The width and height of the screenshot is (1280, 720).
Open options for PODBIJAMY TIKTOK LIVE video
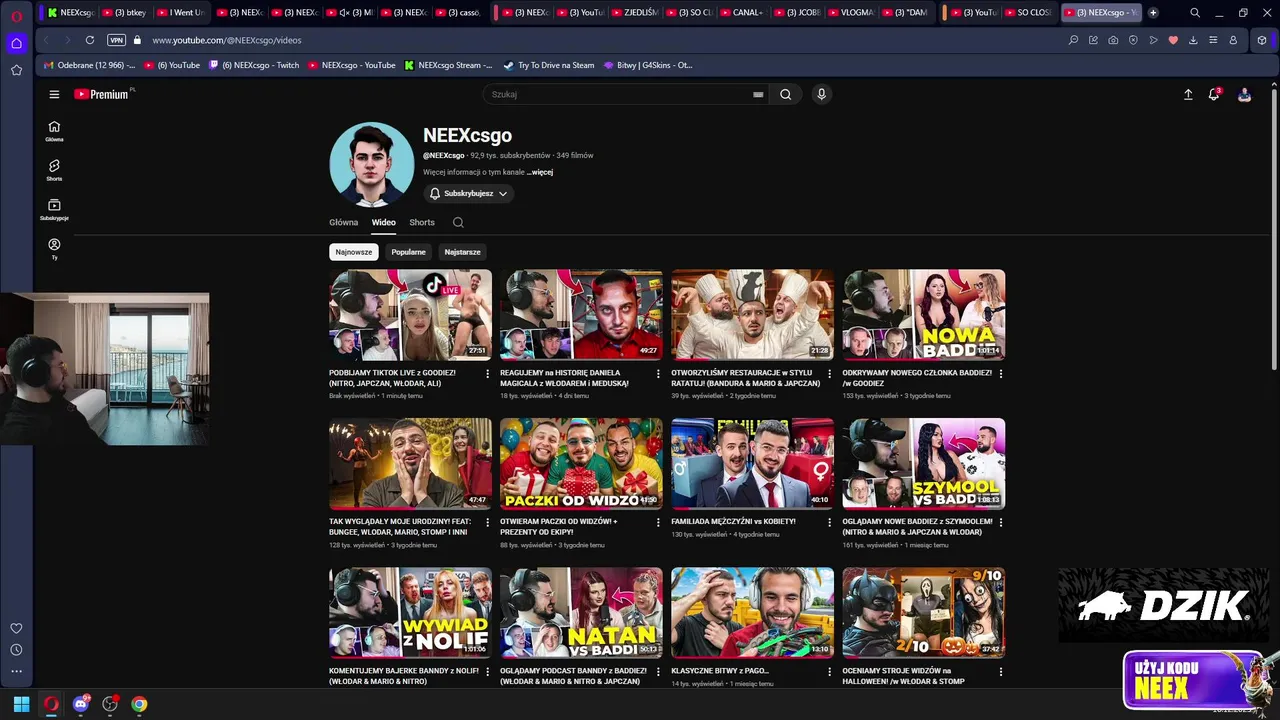[487, 373]
